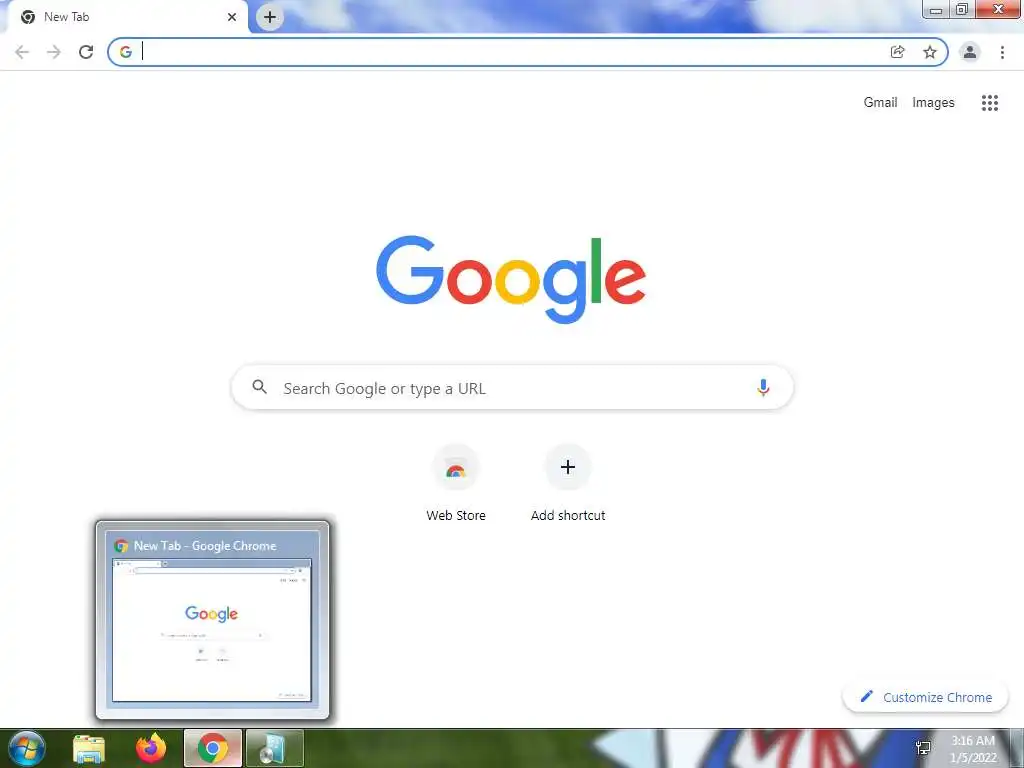Open the Gmail link

(x=880, y=103)
